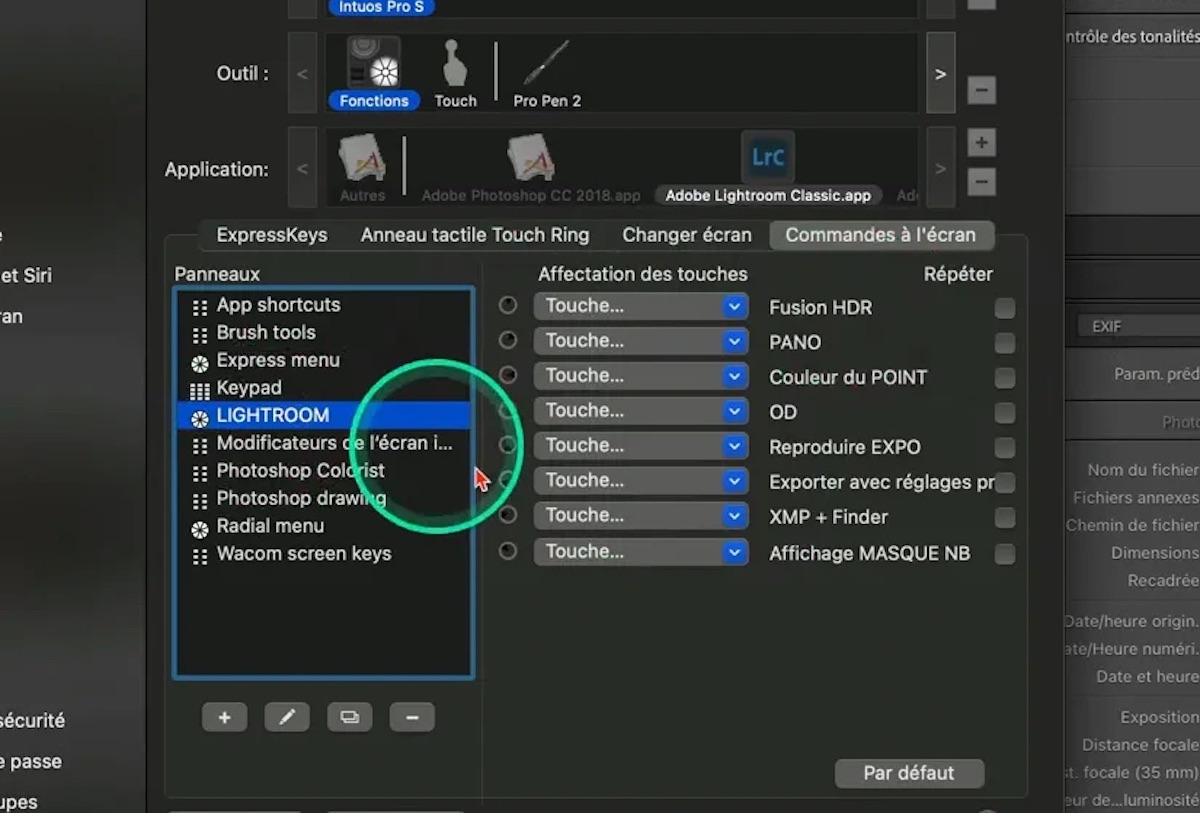
Task: Edit selected panel with pencil button
Action: [287, 717]
